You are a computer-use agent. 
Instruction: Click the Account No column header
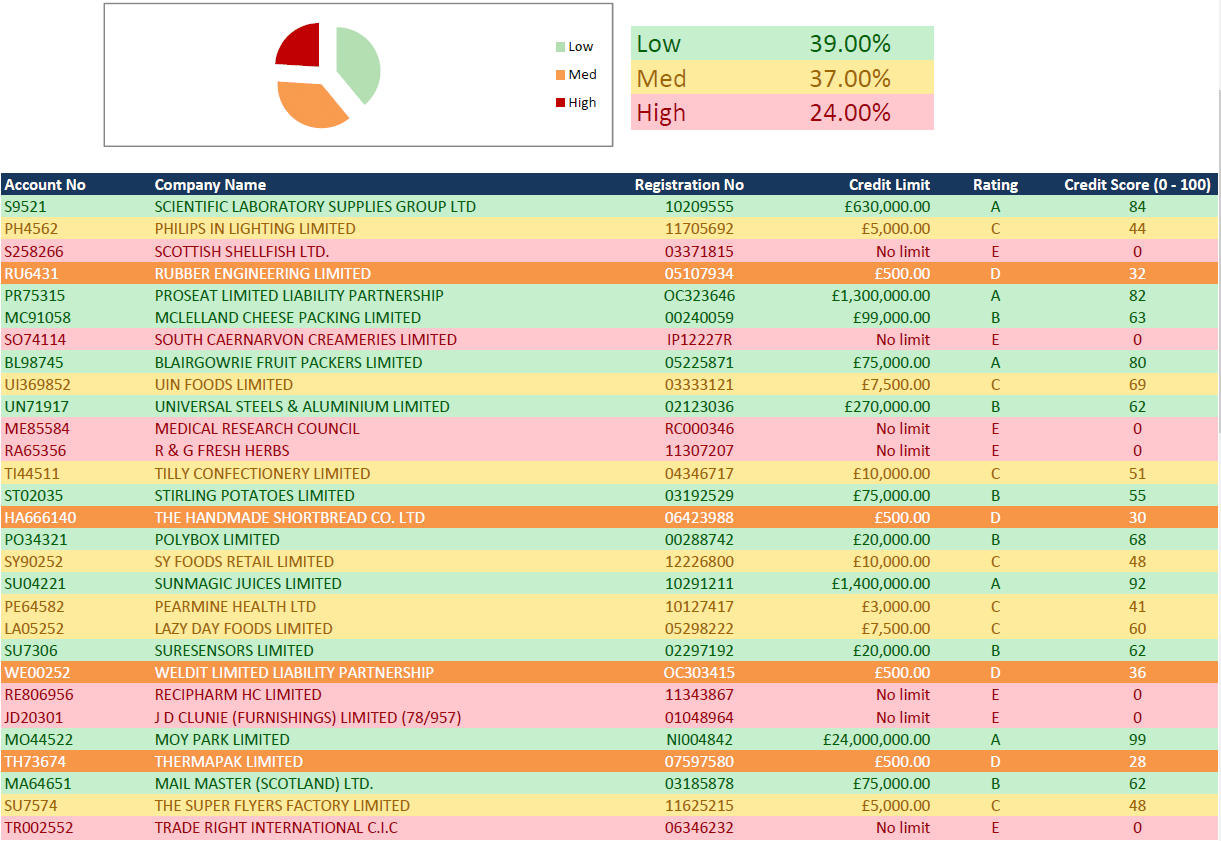point(45,185)
